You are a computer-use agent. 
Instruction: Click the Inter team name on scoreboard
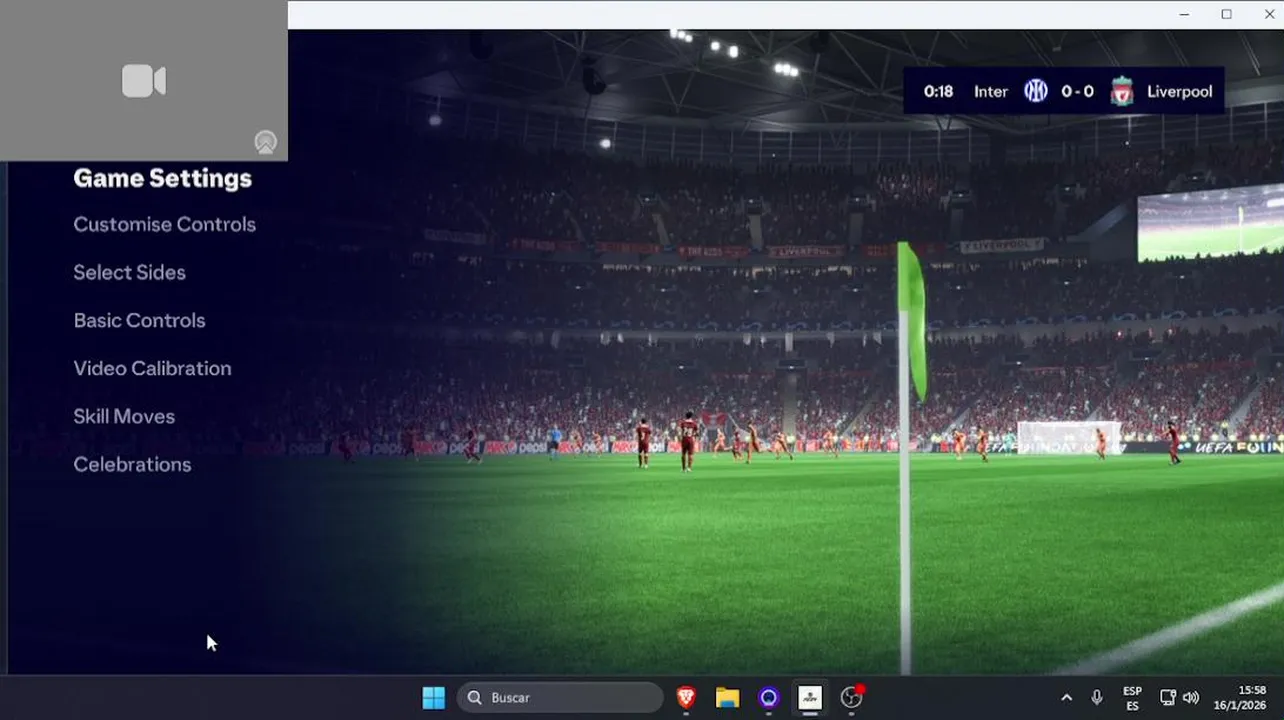point(991,91)
